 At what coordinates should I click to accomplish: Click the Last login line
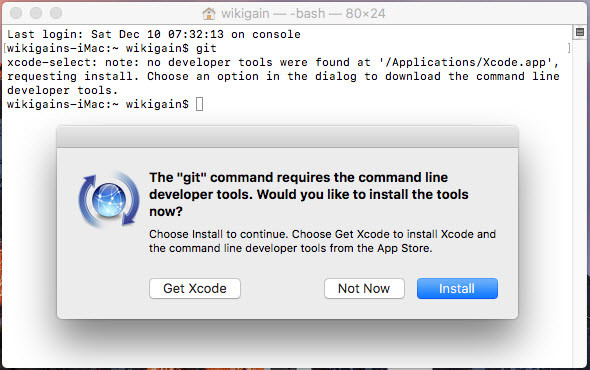(x=154, y=34)
